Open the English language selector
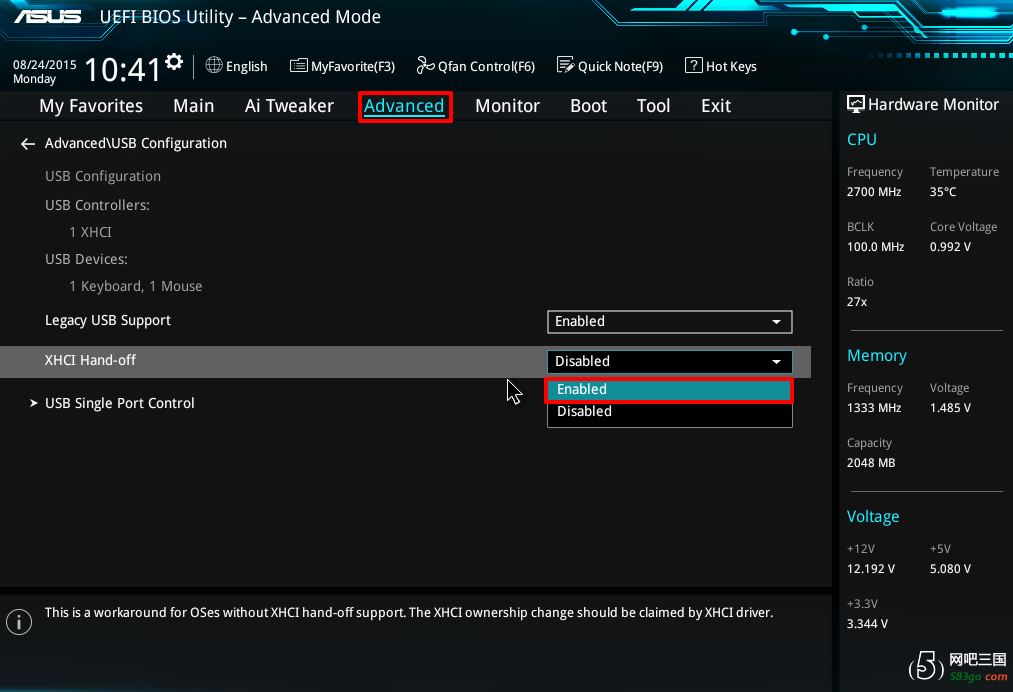Screen dimensions: 1013x692 (236, 66)
